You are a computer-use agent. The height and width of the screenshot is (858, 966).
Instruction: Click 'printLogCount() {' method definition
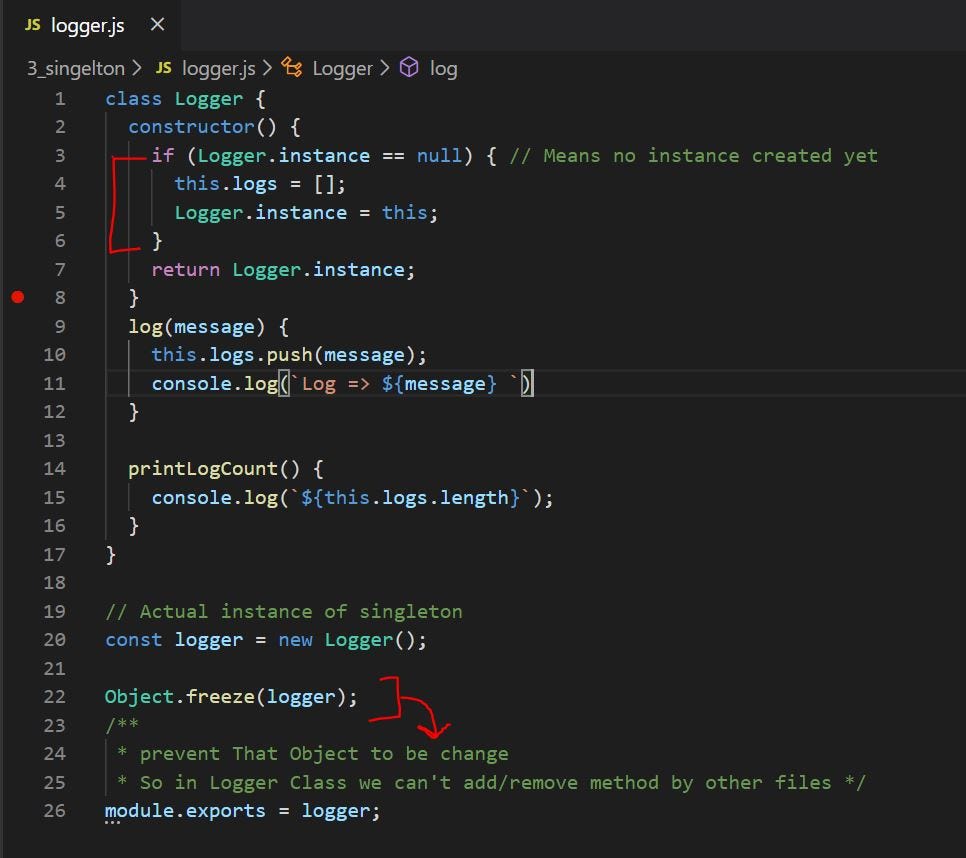tap(225, 469)
